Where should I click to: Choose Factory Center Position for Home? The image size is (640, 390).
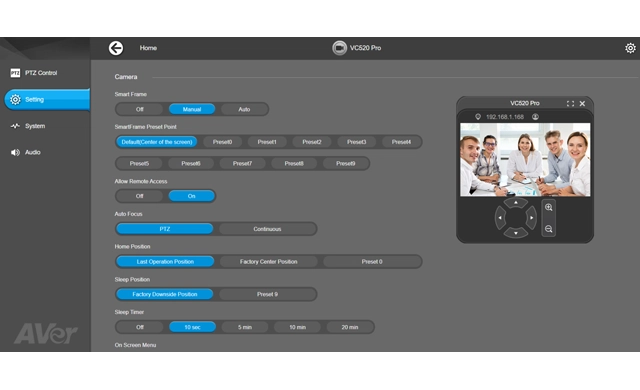tap(269, 261)
